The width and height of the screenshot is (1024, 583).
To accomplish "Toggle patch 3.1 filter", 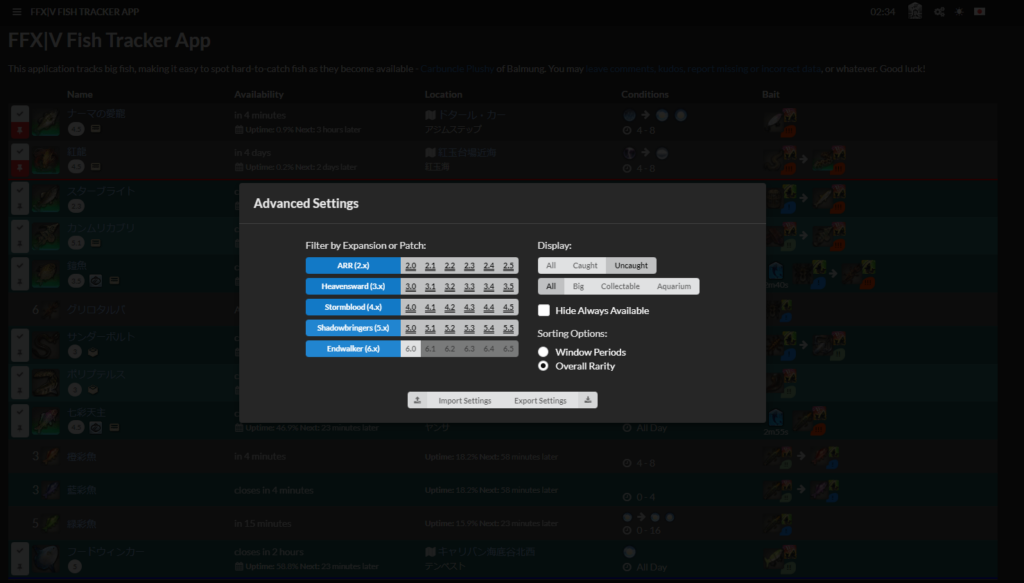I will tap(430, 287).
